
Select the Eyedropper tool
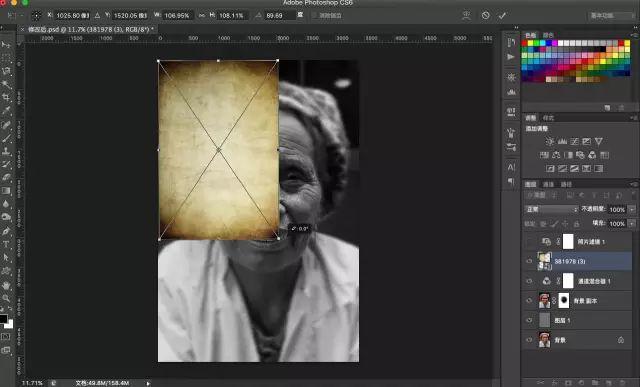click(6, 111)
